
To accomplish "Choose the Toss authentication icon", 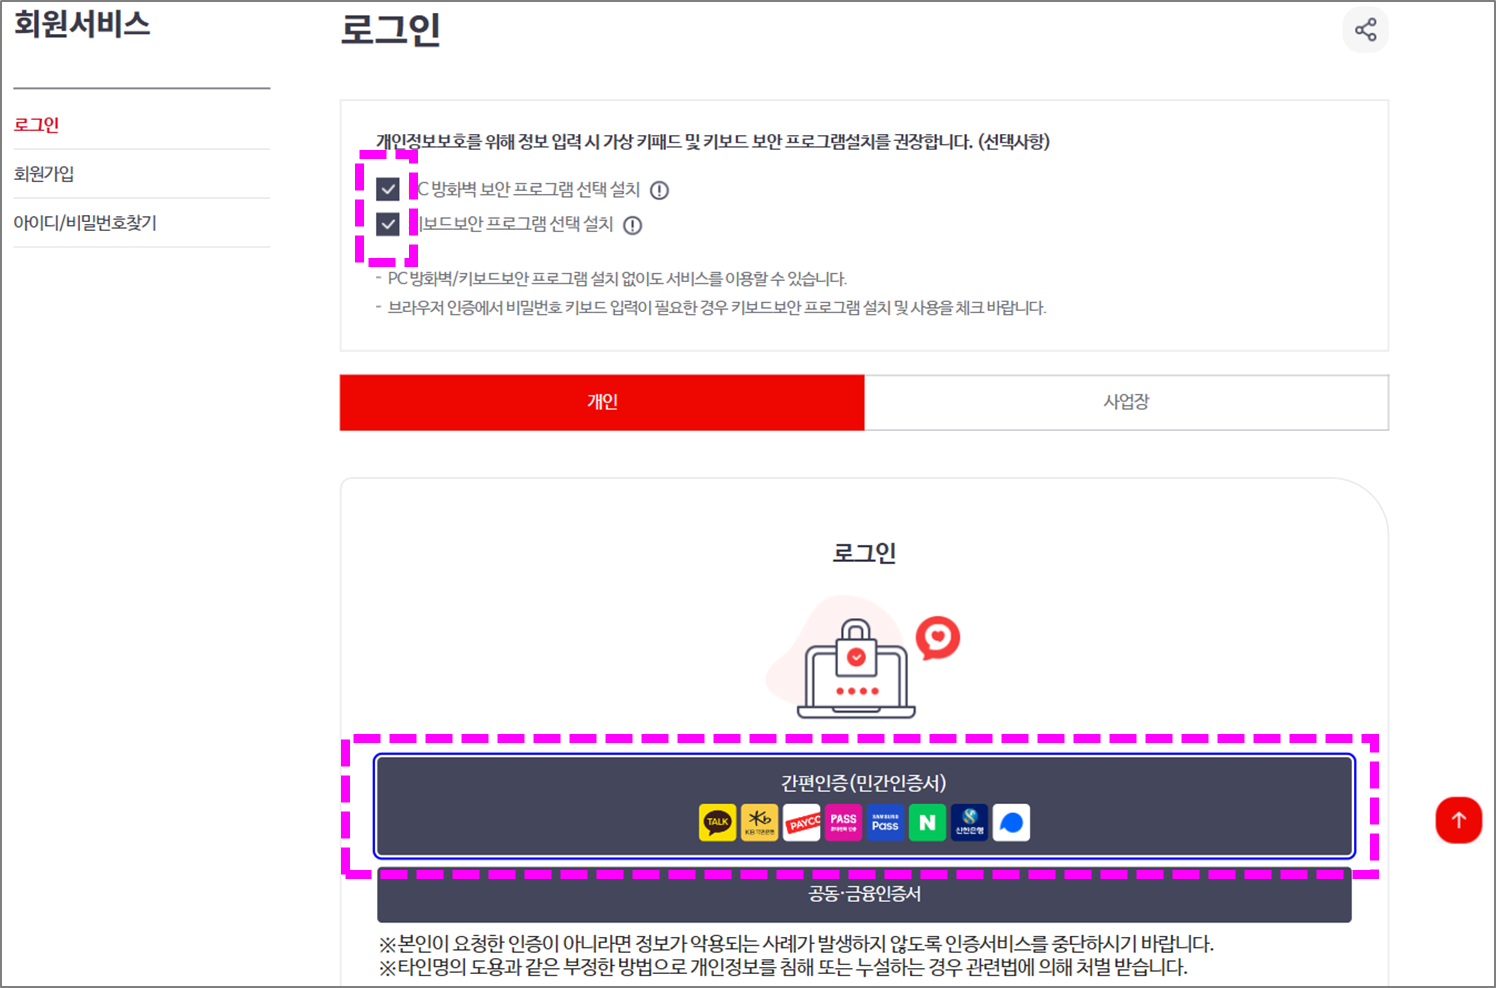I will tap(1011, 822).
